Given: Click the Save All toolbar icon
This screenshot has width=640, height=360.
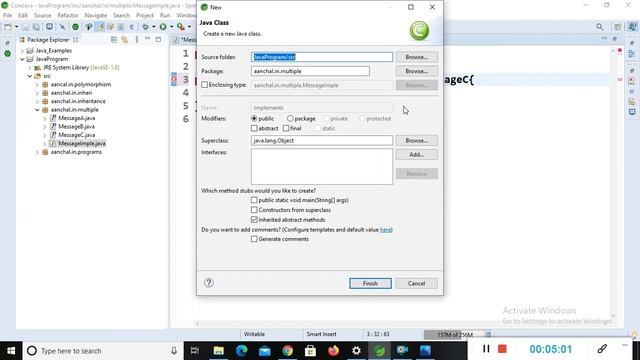Looking at the screenshot, I should (x=36, y=27).
